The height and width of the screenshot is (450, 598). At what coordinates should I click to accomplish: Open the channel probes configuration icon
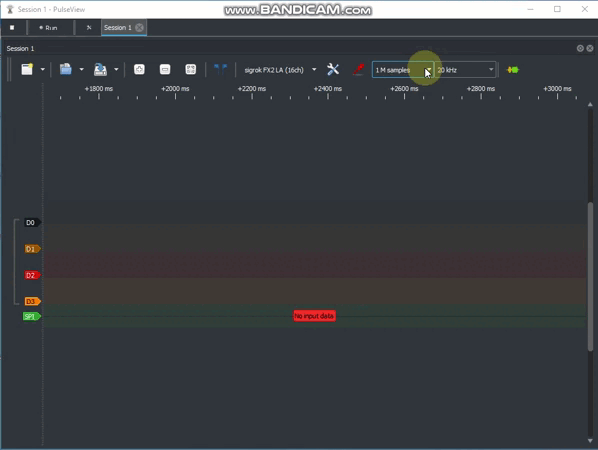[x=358, y=69]
